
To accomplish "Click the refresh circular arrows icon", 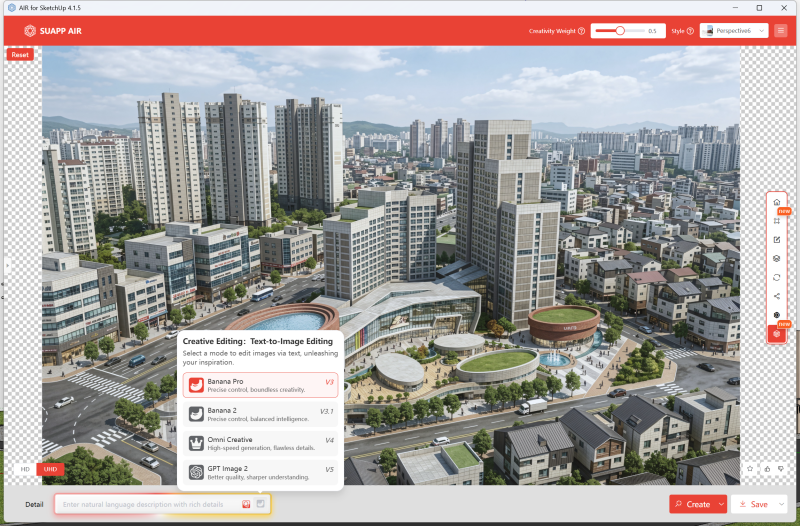I will point(777,278).
